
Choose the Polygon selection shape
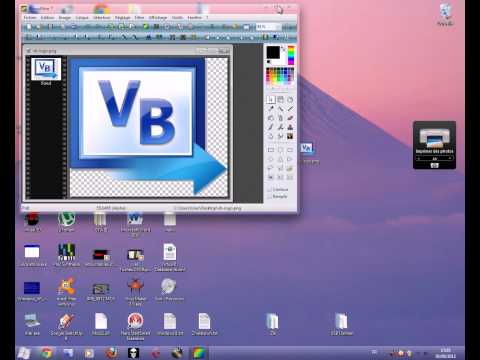(281, 168)
